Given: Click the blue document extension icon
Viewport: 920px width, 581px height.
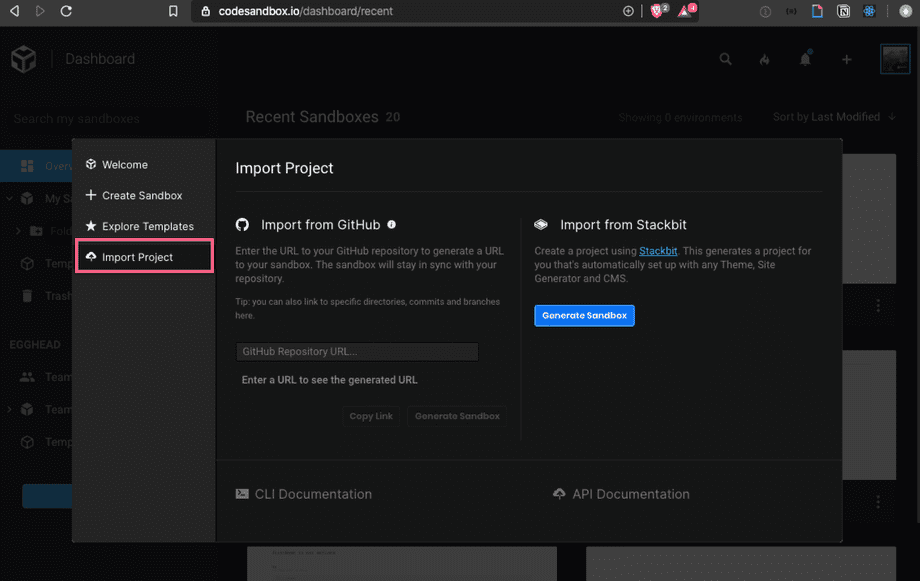Looking at the screenshot, I should point(817,11).
